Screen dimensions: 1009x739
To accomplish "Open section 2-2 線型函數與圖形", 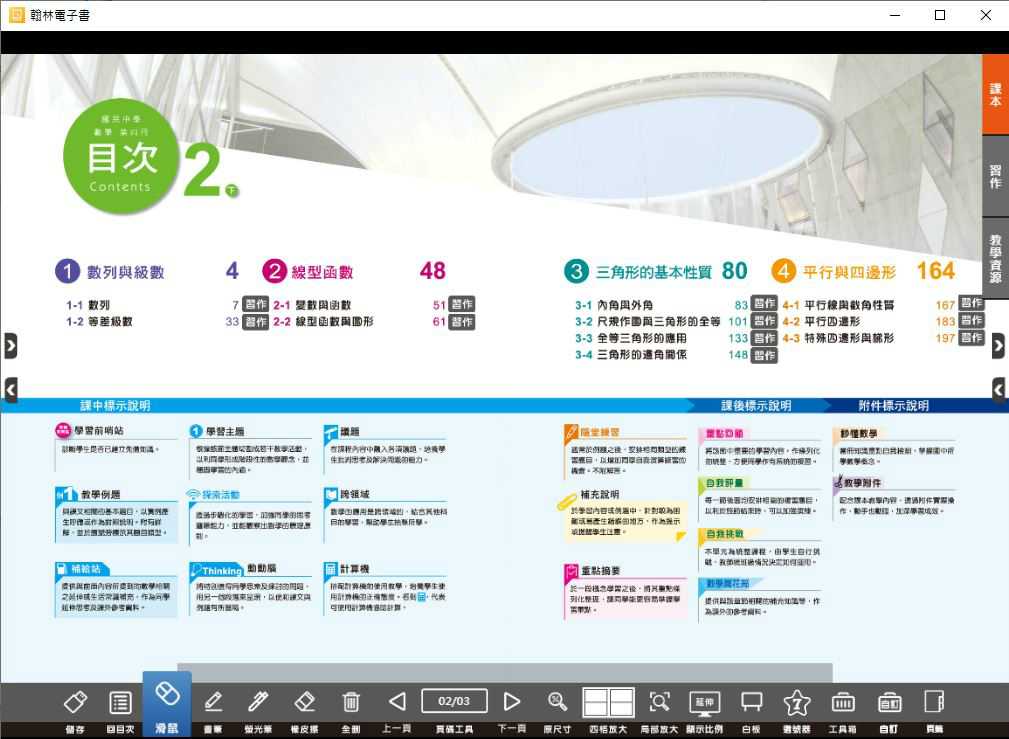I will pyautogui.click(x=323, y=322).
